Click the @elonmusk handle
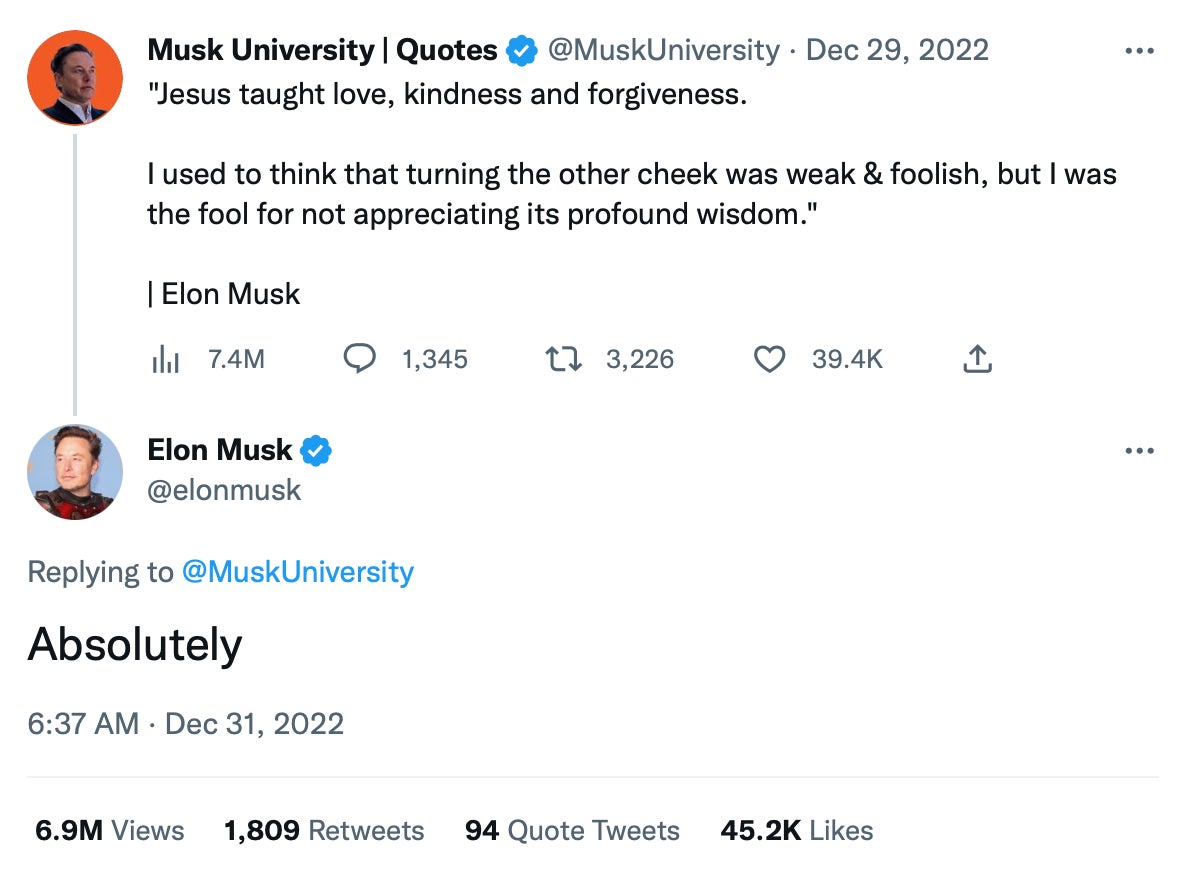Viewport: 1182px width, 870px height. point(224,489)
